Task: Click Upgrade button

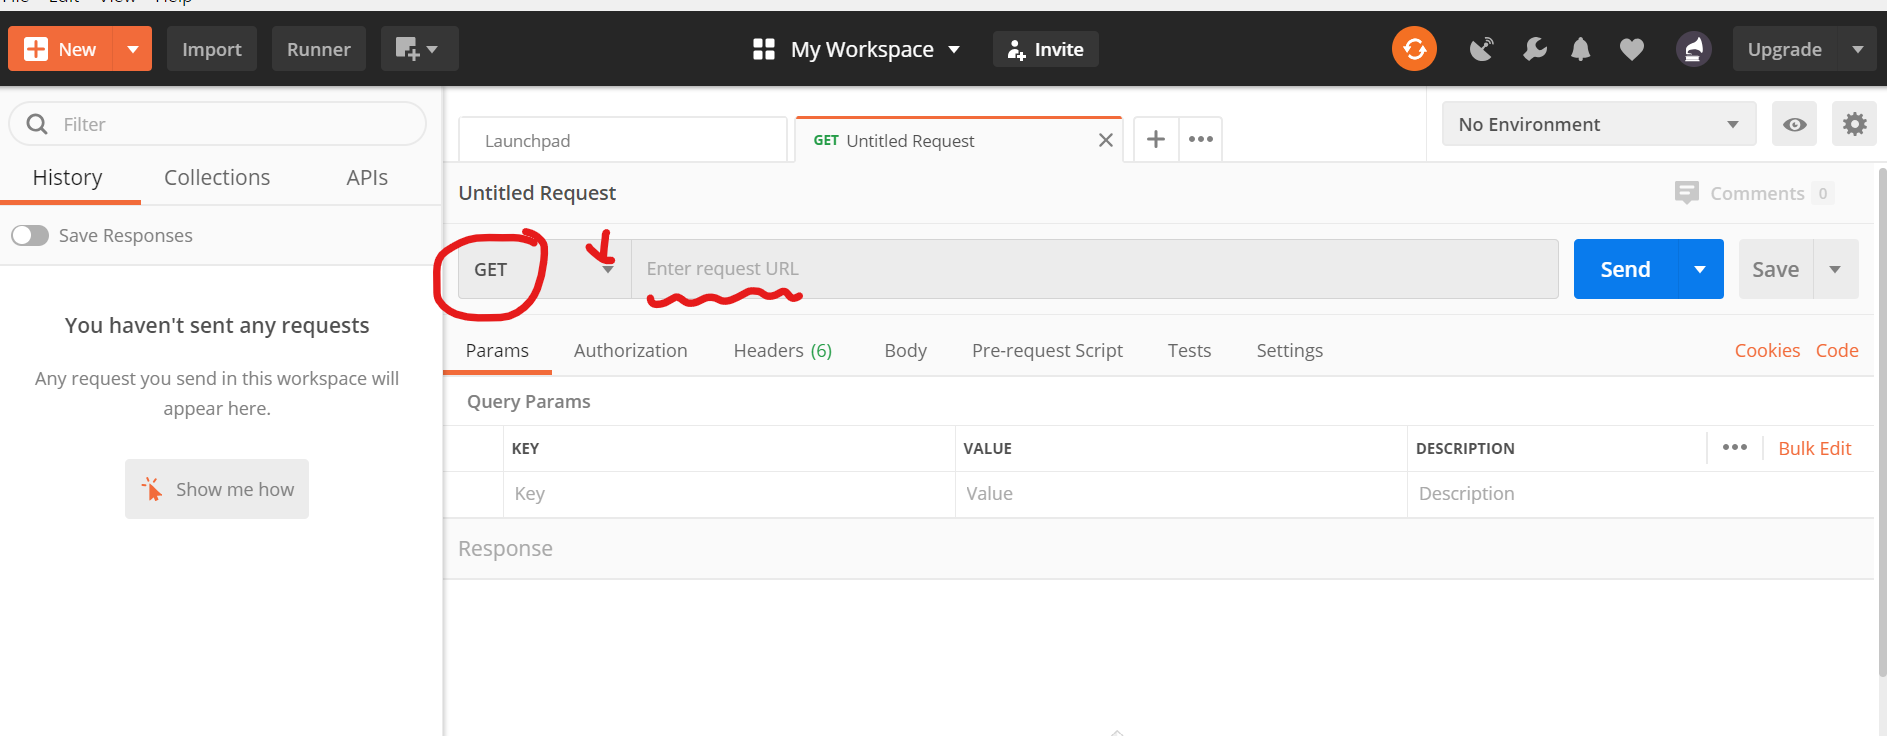Action: coord(1785,49)
